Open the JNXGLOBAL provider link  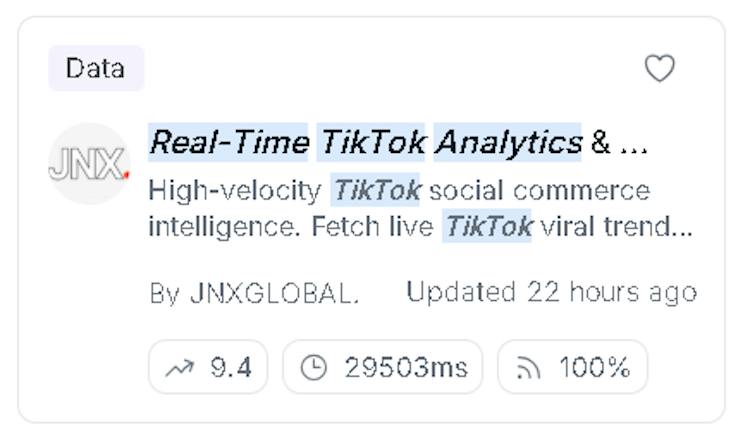point(275,293)
